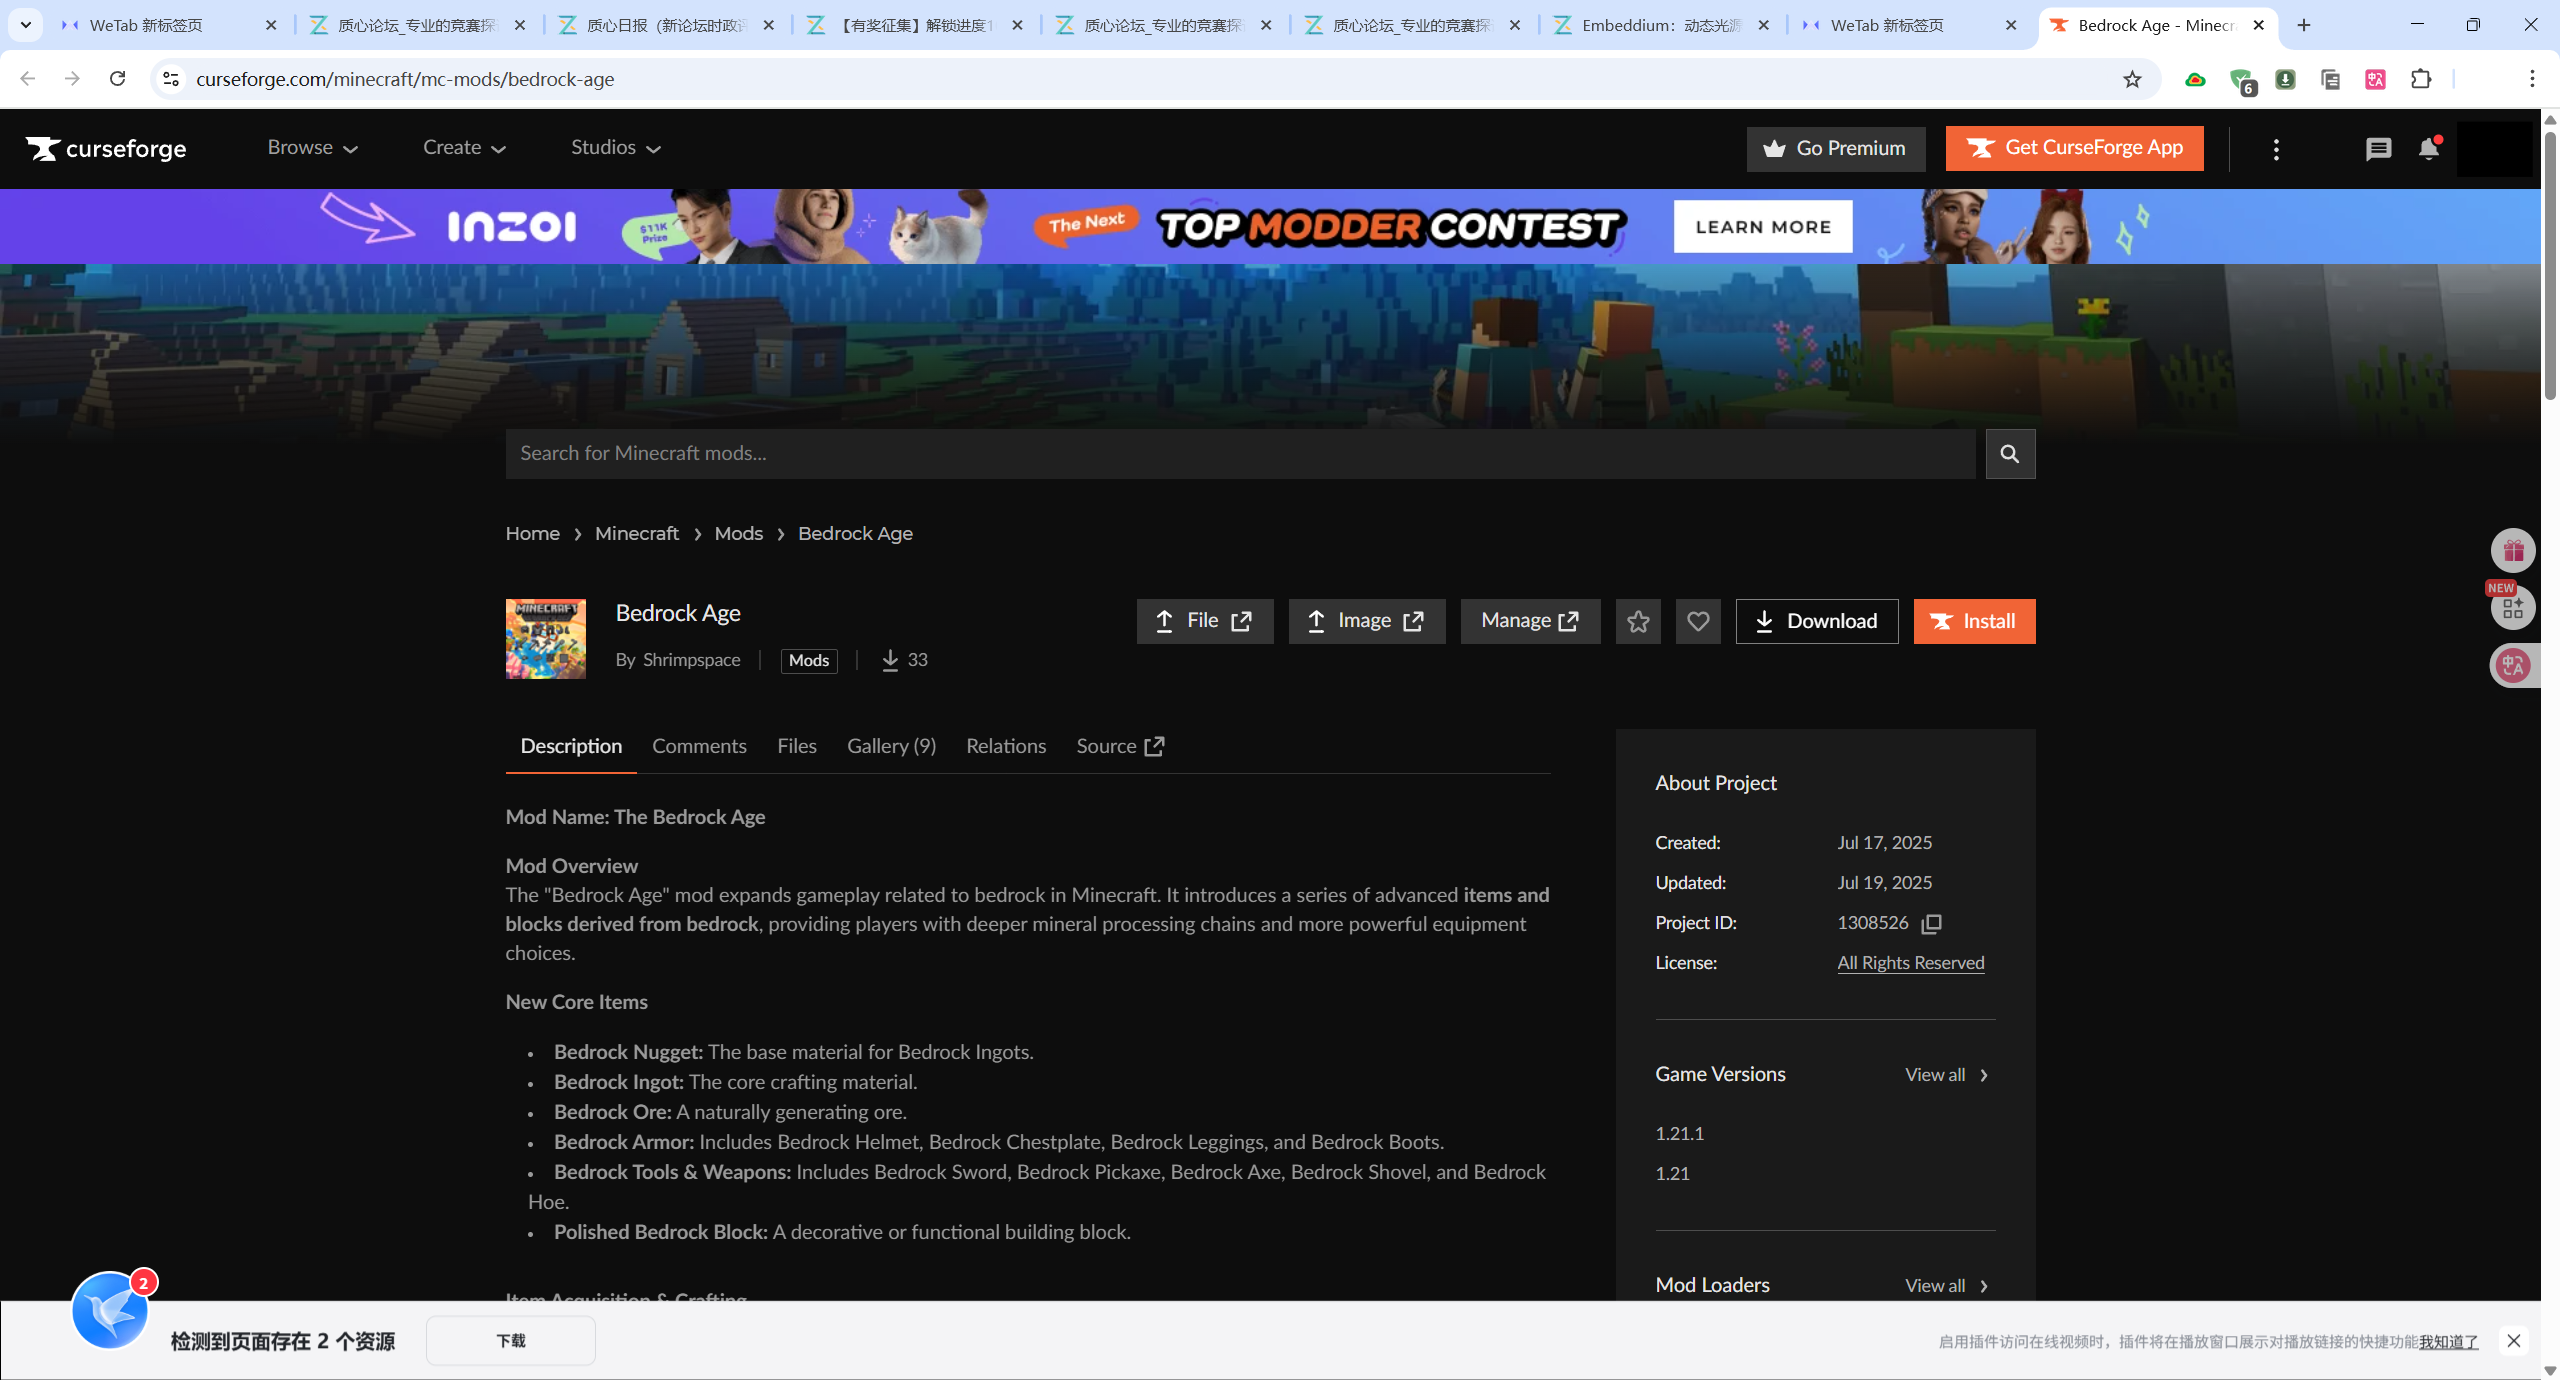2560x1380 pixels.
Task: Bookmark this page with star icon
Action: pyautogui.click(x=2132, y=79)
